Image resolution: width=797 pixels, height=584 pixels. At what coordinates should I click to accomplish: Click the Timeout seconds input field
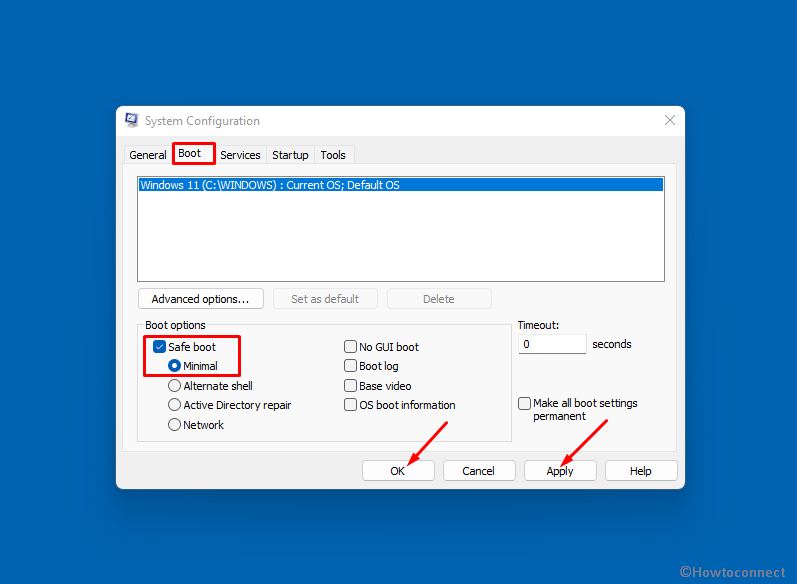pos(552,344)
